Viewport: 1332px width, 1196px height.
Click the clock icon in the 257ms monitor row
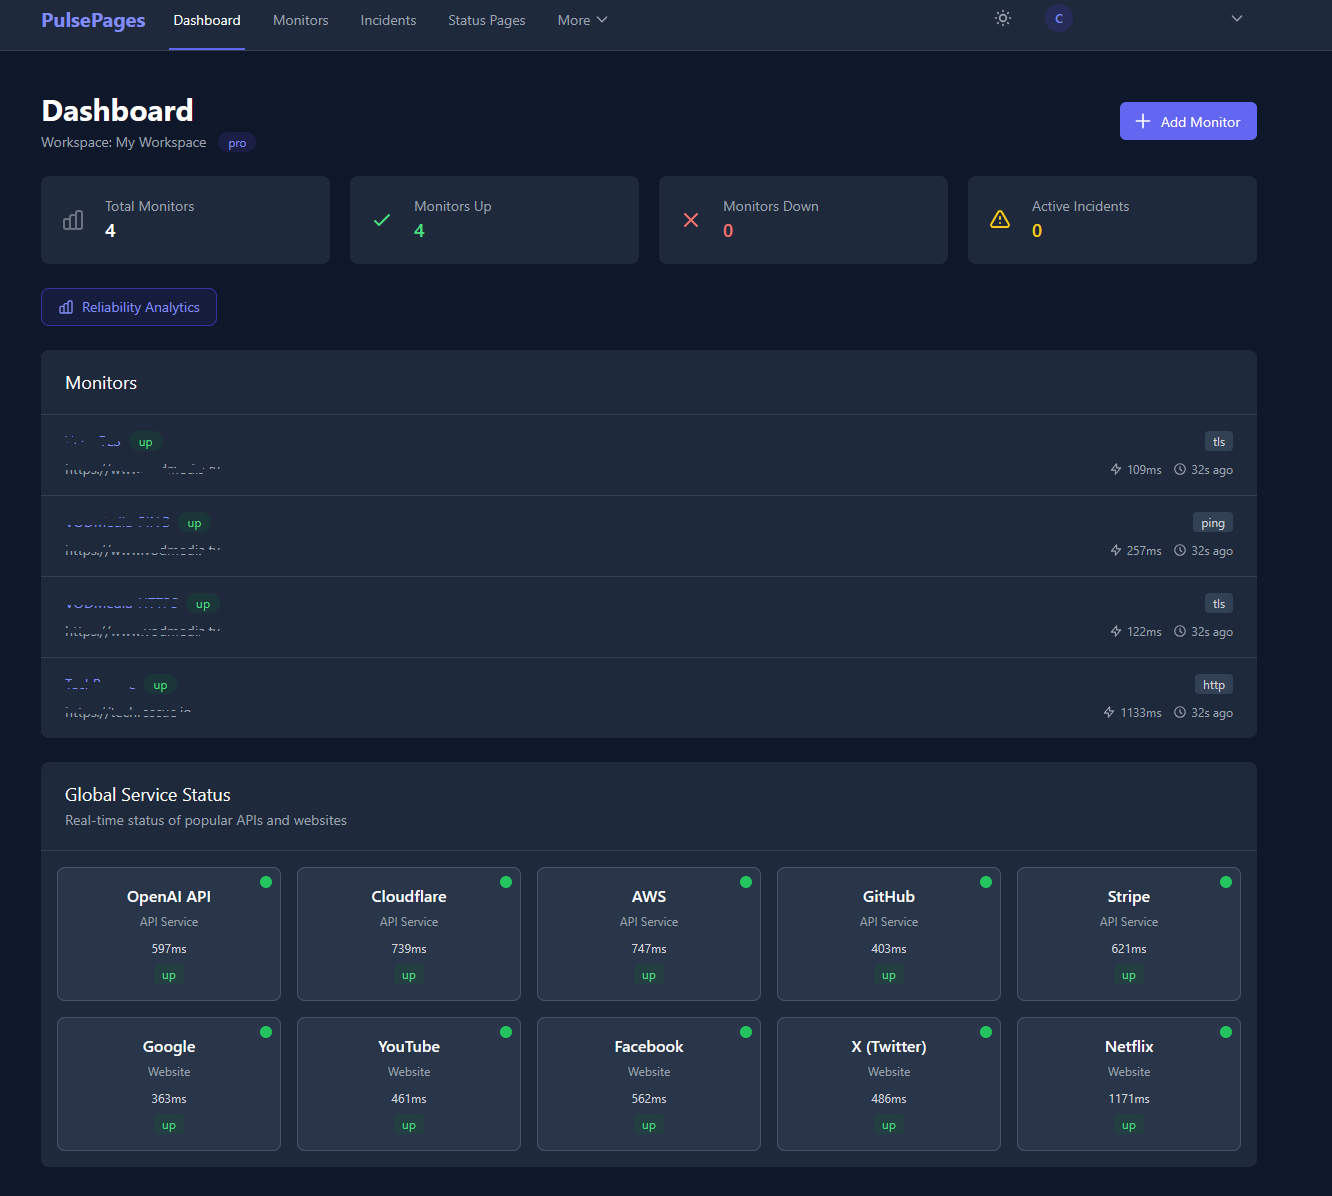[x=1180, y=550]
